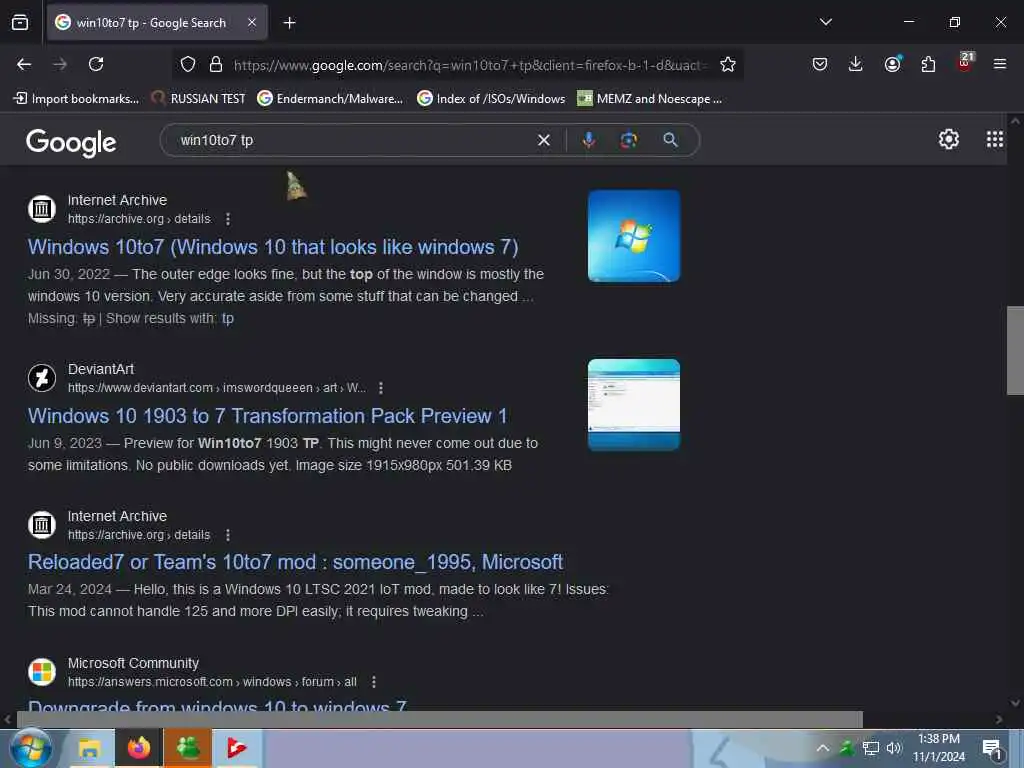Click Firefox taskbar icon
Image resolution: width=1024 pixels, height=768 pixels.
tap(139, 748)
